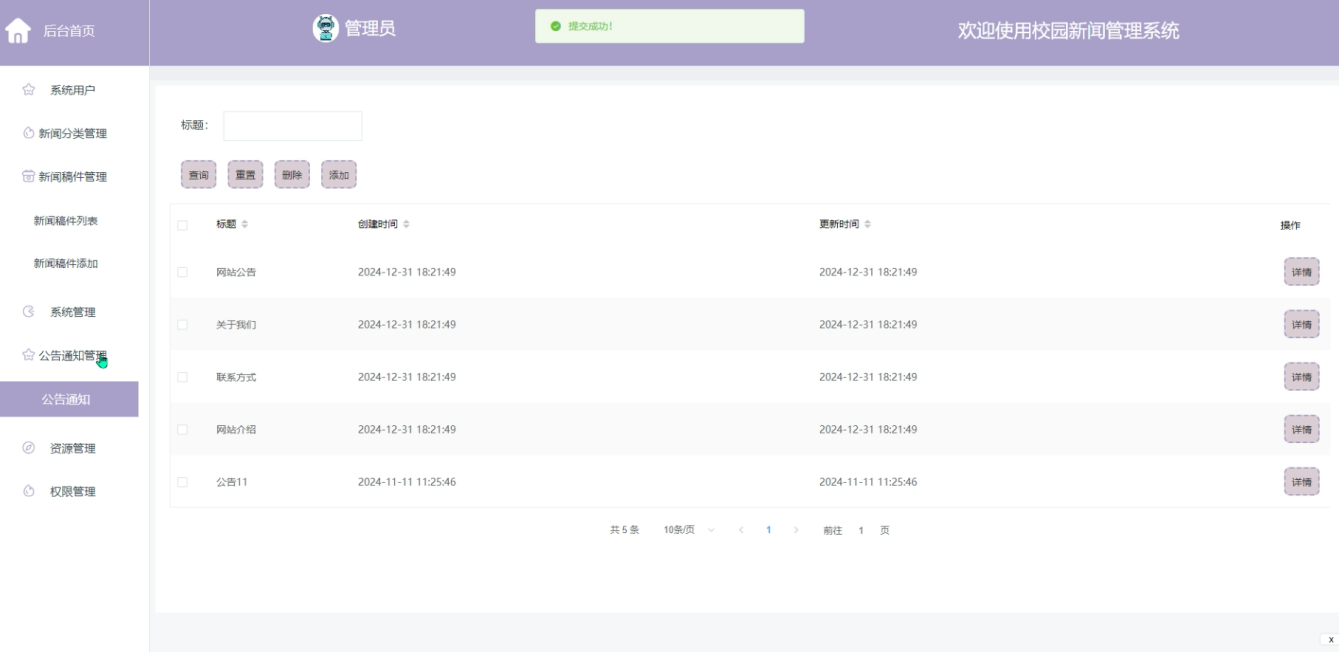
Task: Go to previous page arrow
Action: click(741, 530)
